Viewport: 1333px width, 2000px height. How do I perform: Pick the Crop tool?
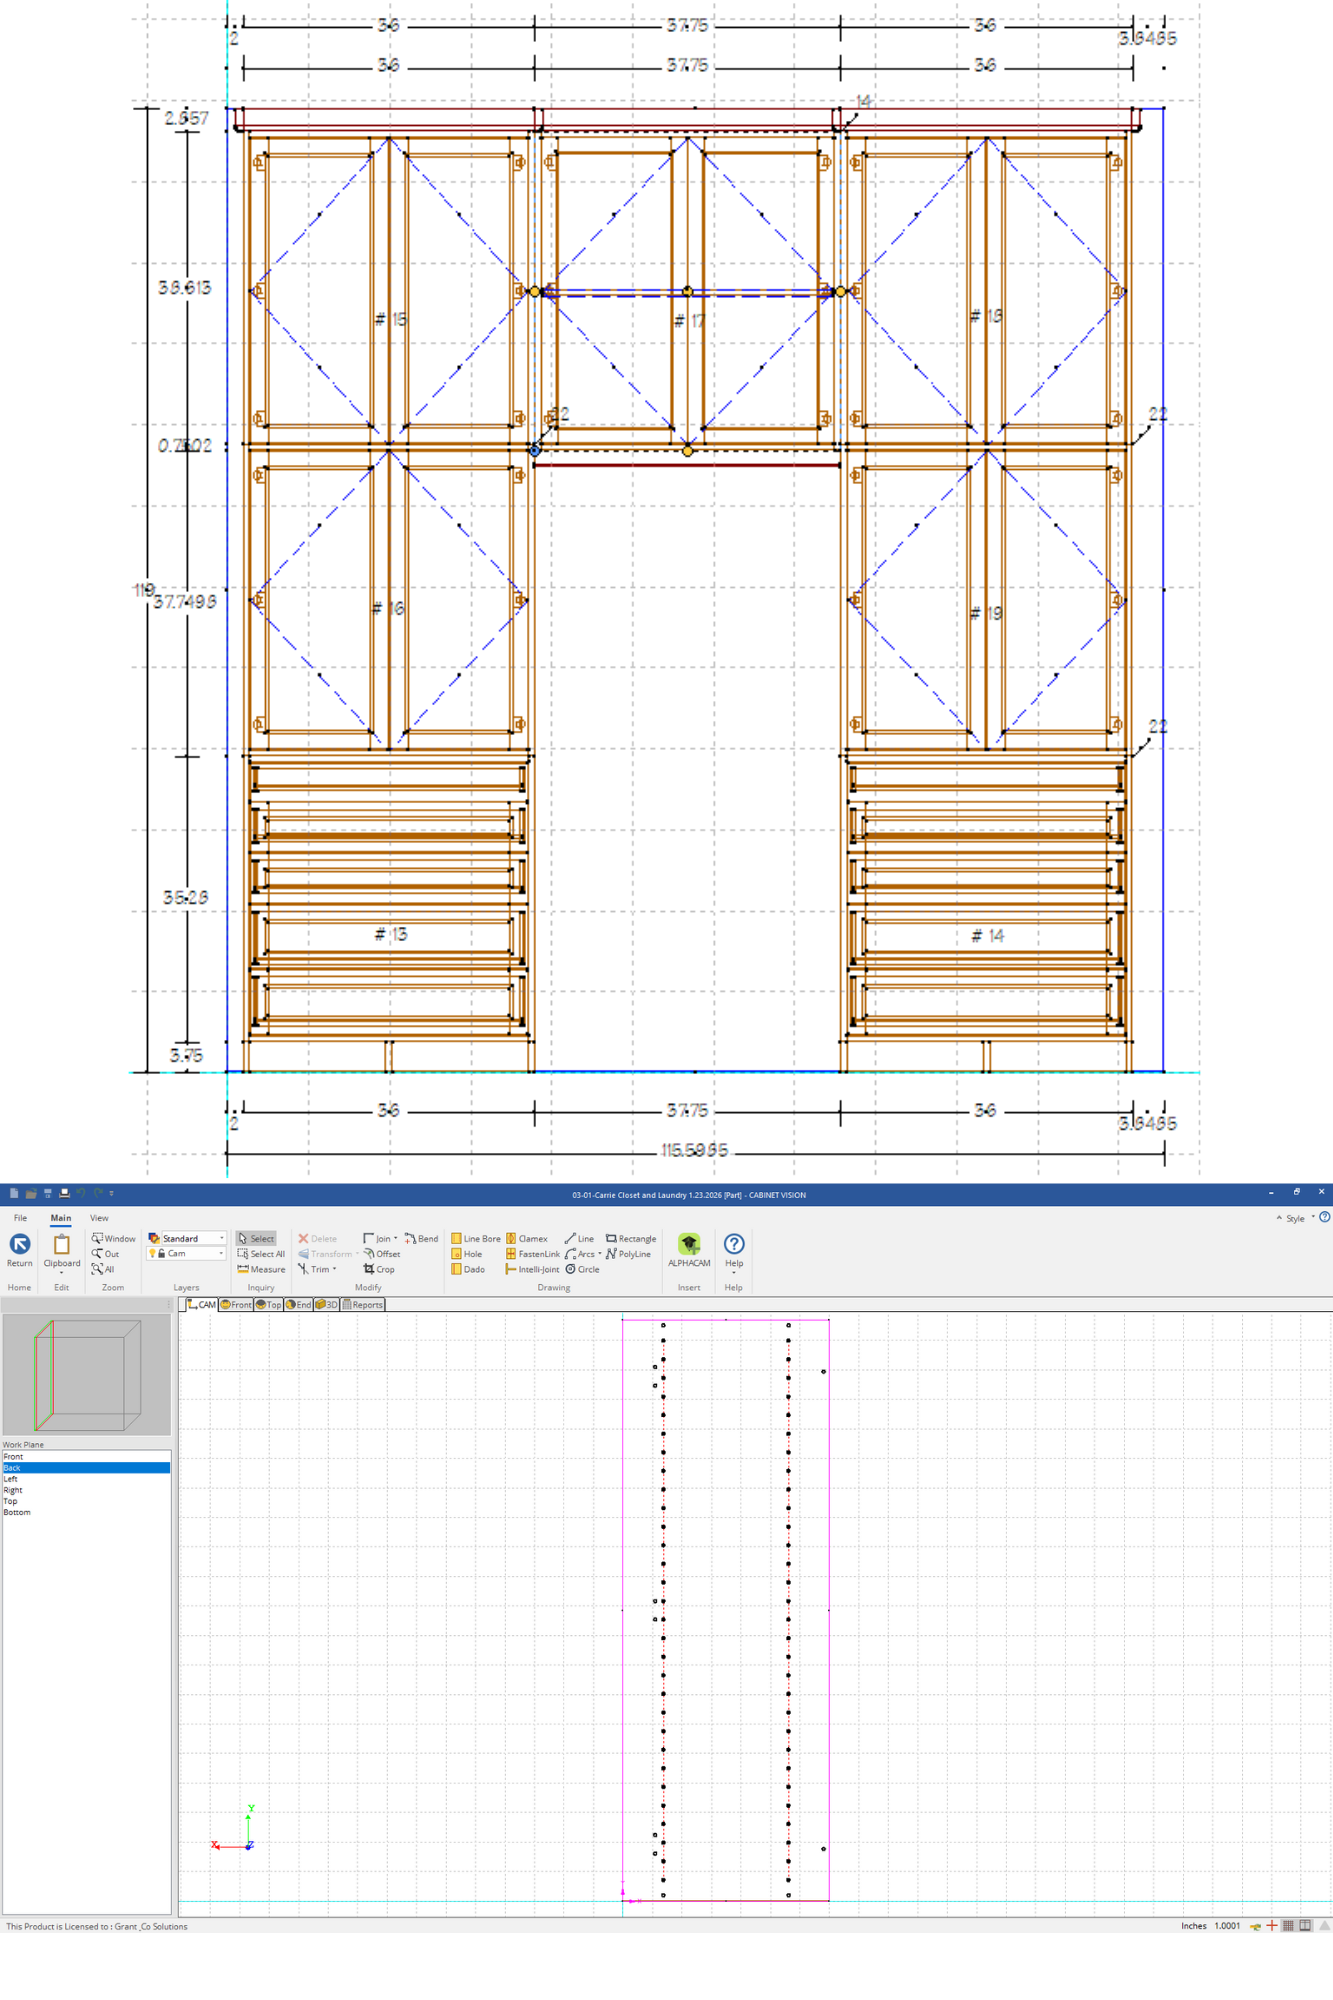(379, 1269)
